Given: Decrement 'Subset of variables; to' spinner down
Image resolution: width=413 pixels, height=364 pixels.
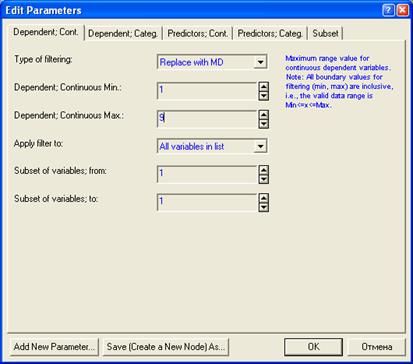Looking at the screenshot, I should (263, 207).
